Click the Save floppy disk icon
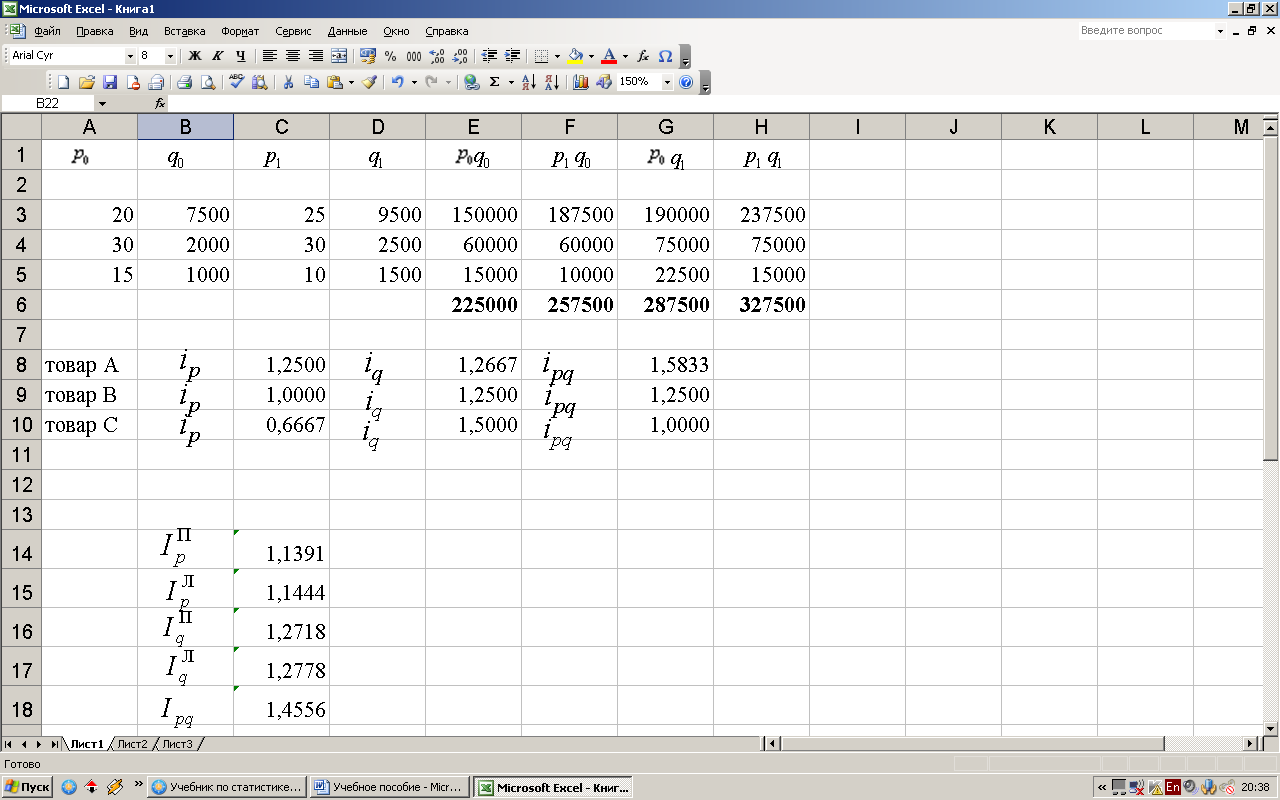 tap(110, 82)
